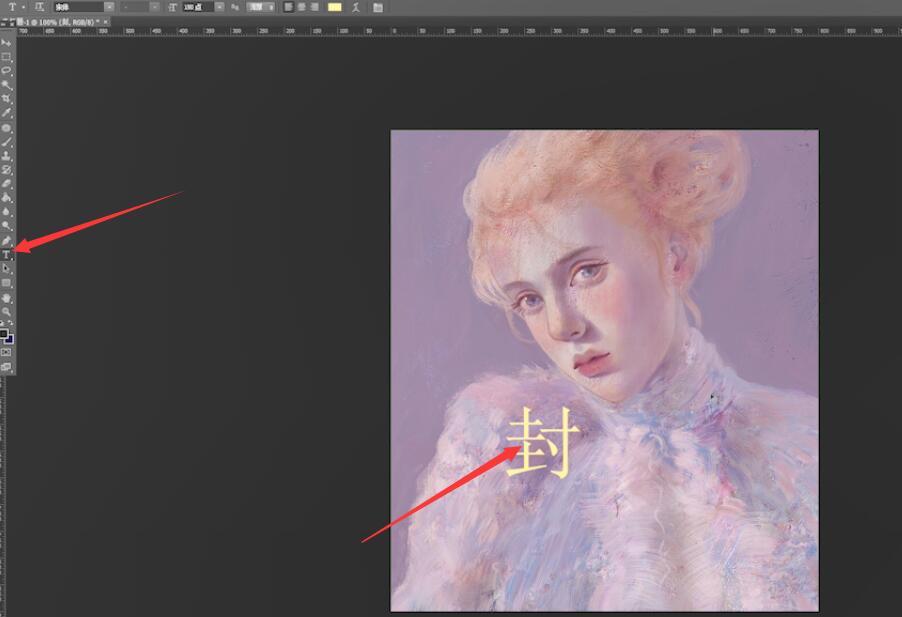Viewport: 902px width, 617px height.
Task: Select the Brush tool
Action: 6,141
